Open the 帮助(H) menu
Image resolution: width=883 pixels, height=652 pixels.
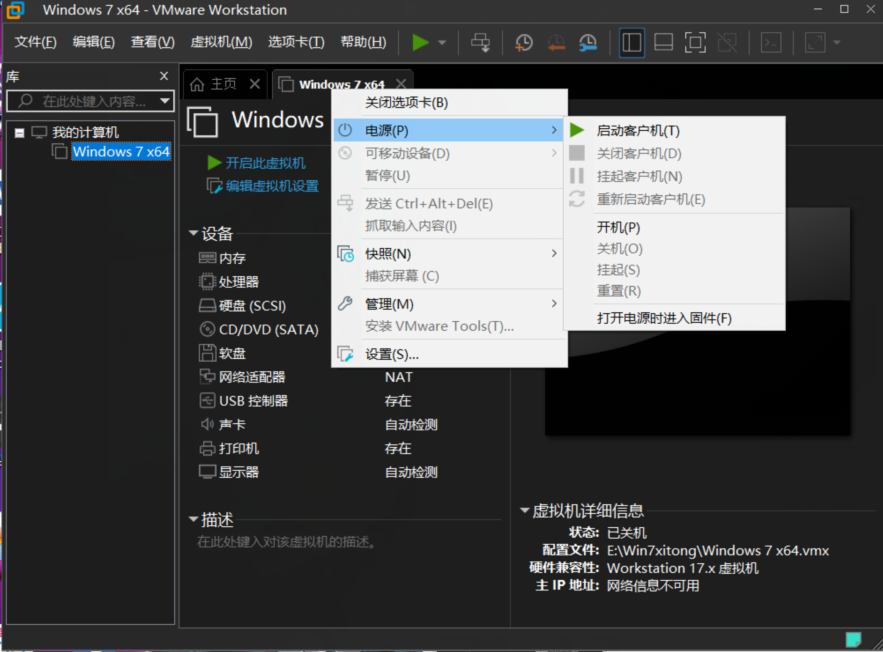pyautogui.click(x=363, y=42)
